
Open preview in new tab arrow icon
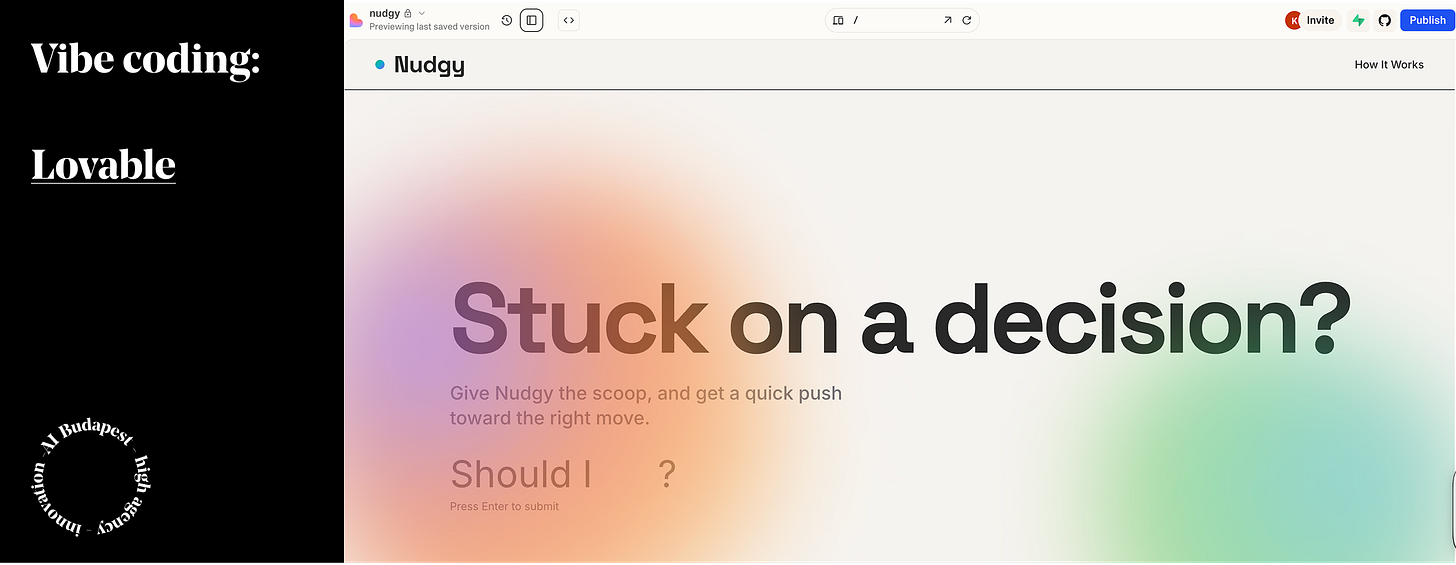pyautogui.click(x=947, y=20)
